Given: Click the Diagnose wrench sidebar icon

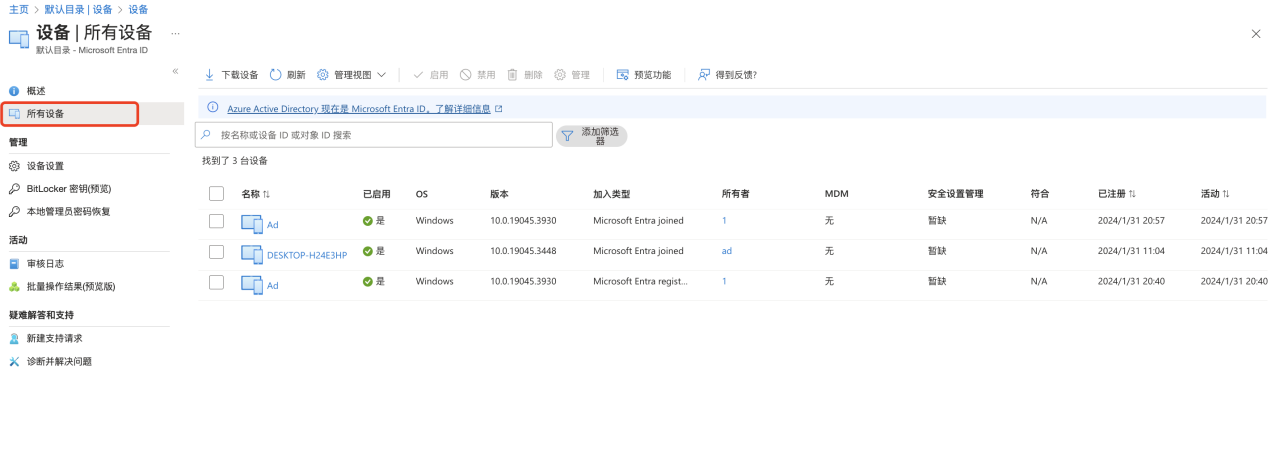Looking at the screenshot, I should (14, 362).
